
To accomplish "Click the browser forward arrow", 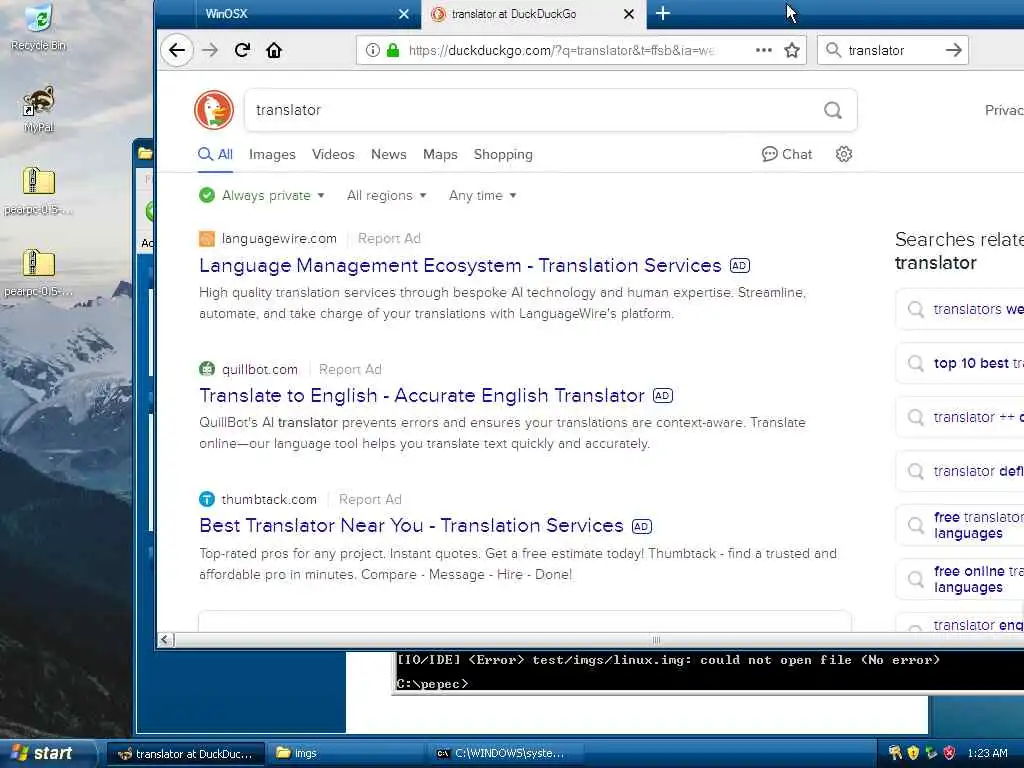I will 210,50.
